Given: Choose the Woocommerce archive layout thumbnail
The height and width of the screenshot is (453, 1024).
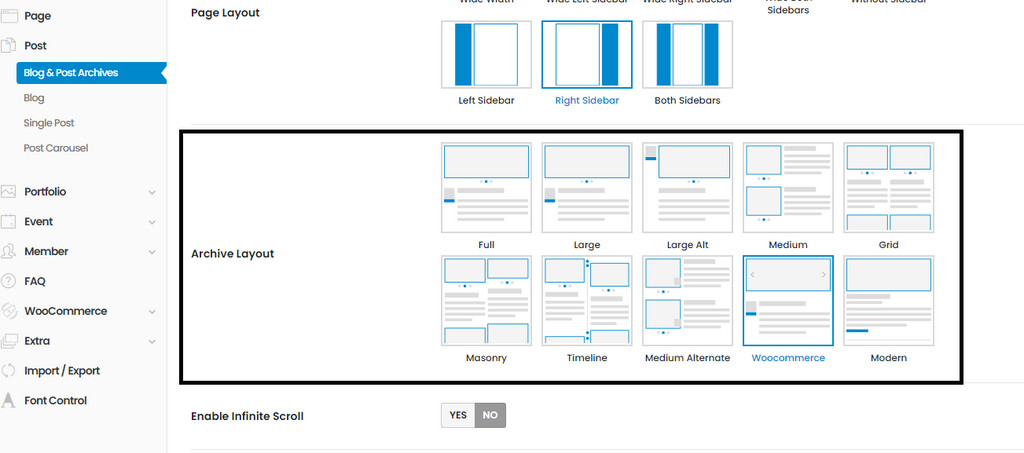Looking at the screenshot, I should [x=788, y=300].
